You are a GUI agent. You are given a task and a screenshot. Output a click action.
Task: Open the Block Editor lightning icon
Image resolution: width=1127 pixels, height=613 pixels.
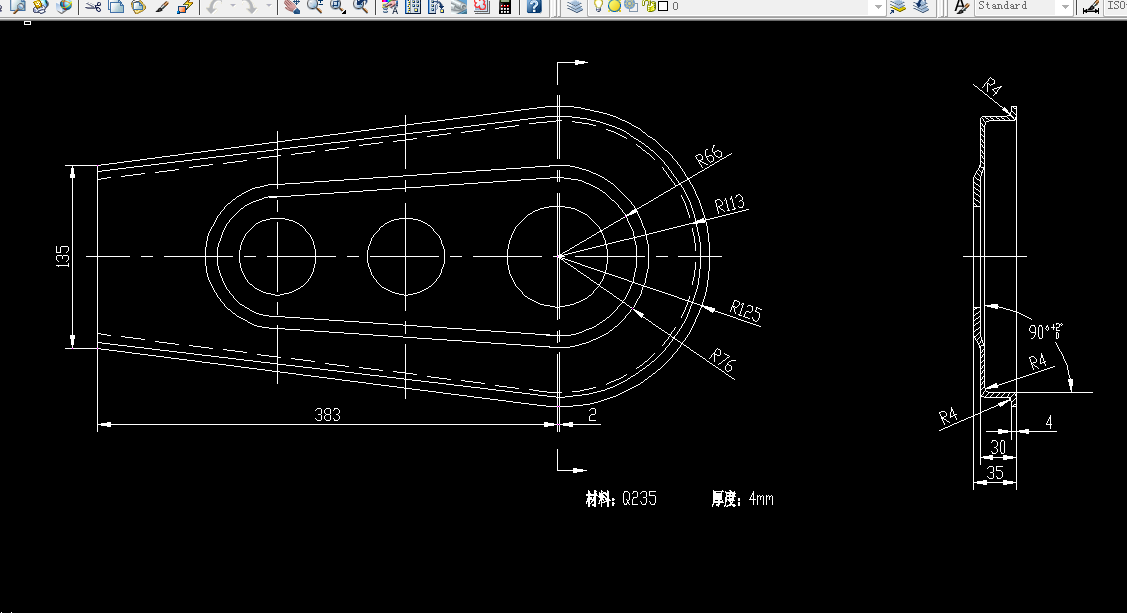click(x=185, y=6)
